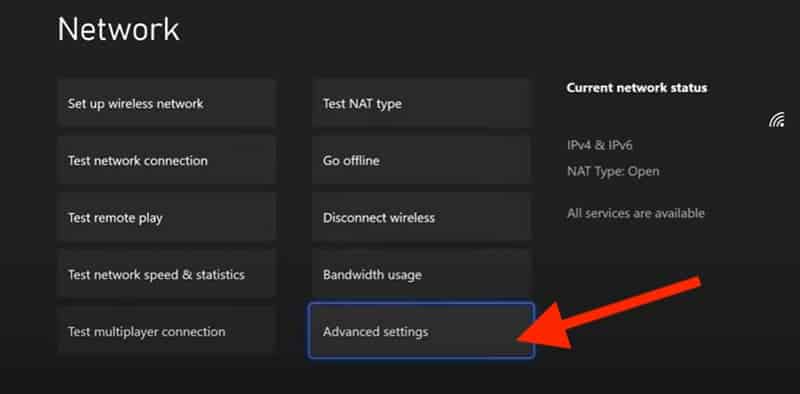Click the NAT Type: Open status text
Image resolution: width=800 pixels, height=394 pixels.
point(613,171)
